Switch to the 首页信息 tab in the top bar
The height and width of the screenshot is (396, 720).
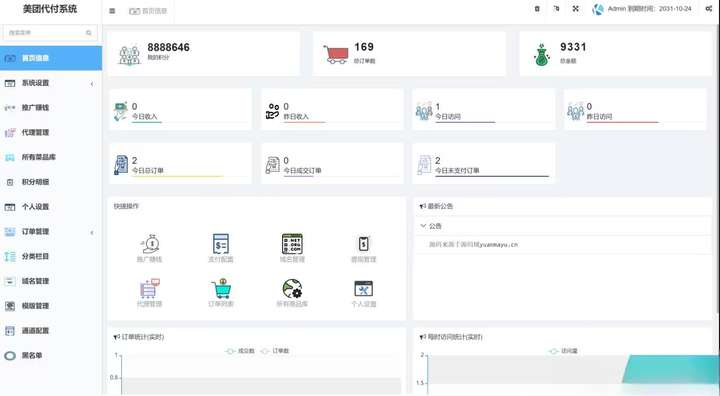148,11
